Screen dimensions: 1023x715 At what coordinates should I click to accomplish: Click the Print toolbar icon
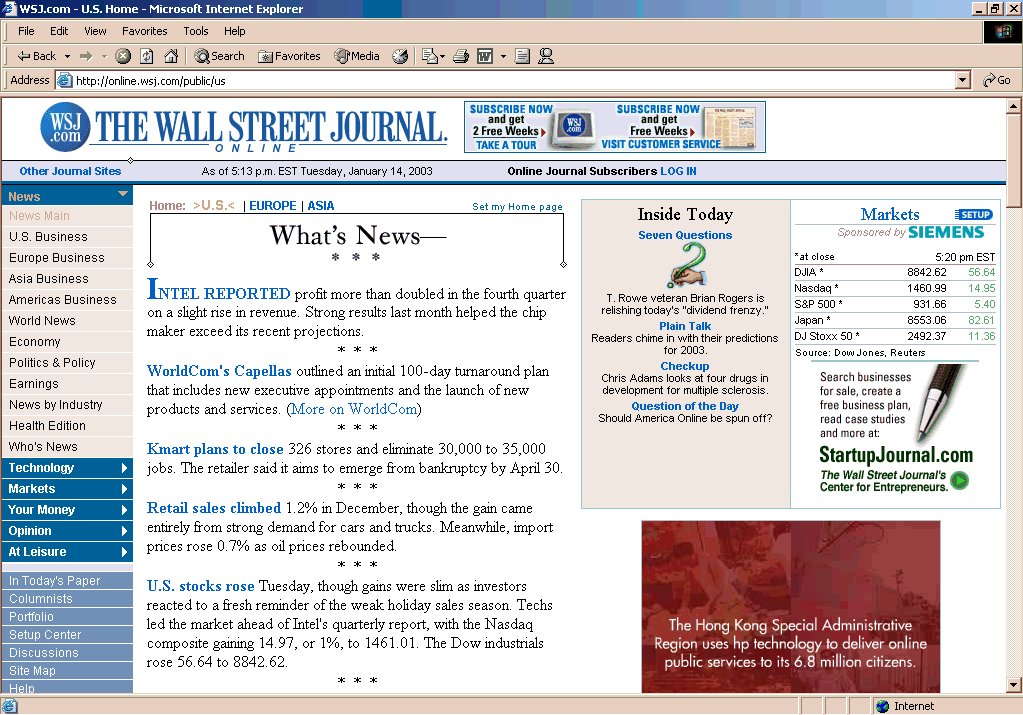click(461, 56)
